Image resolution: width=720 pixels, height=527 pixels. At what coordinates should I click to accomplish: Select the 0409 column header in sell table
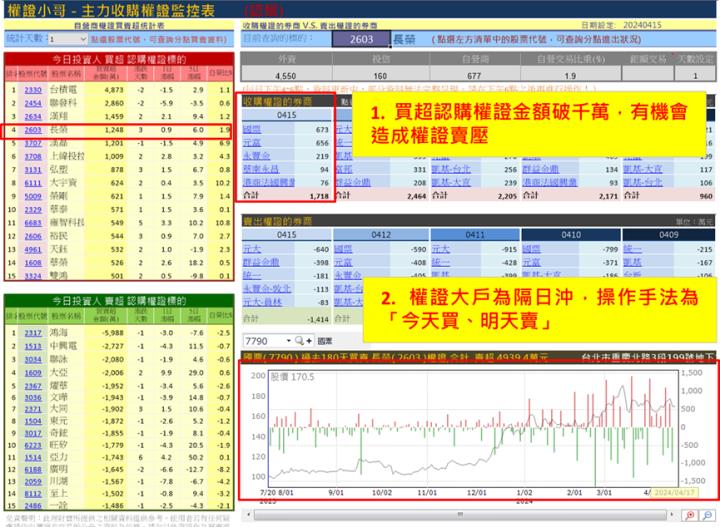tap(669, 235)
